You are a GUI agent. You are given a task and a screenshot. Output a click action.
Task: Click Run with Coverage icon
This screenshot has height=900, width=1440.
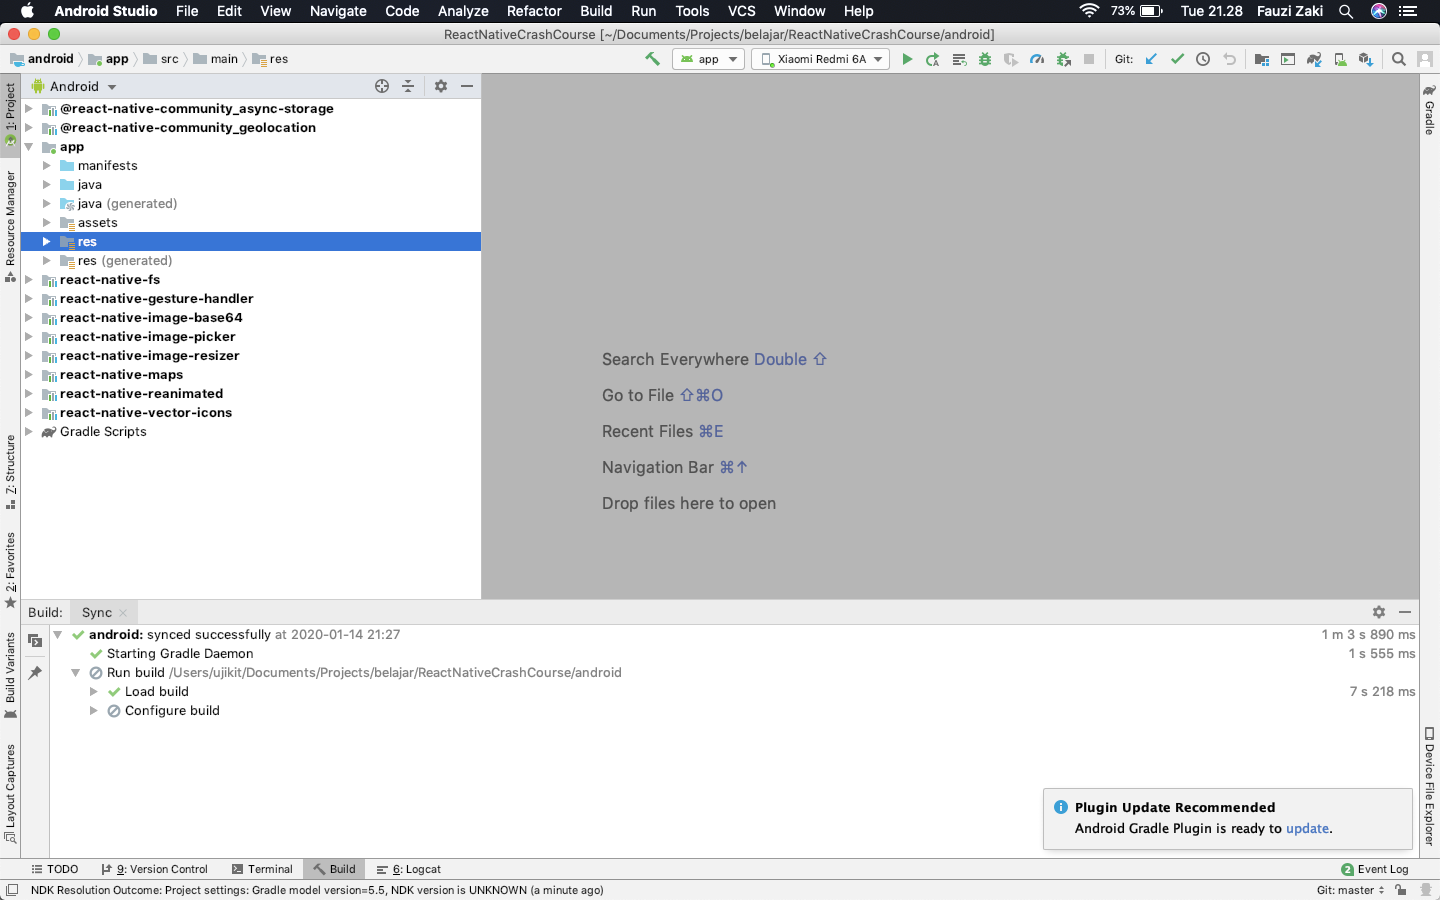coord(1011,59)
